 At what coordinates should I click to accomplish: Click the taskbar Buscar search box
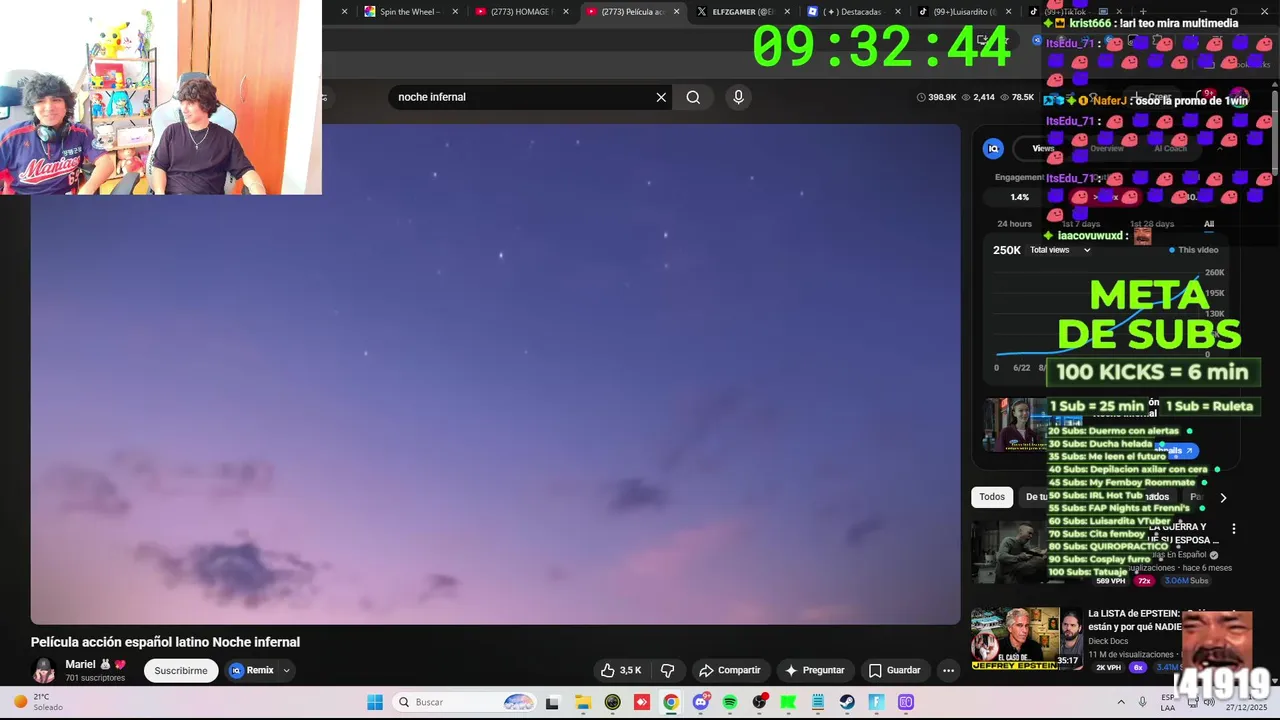point(465,702)
